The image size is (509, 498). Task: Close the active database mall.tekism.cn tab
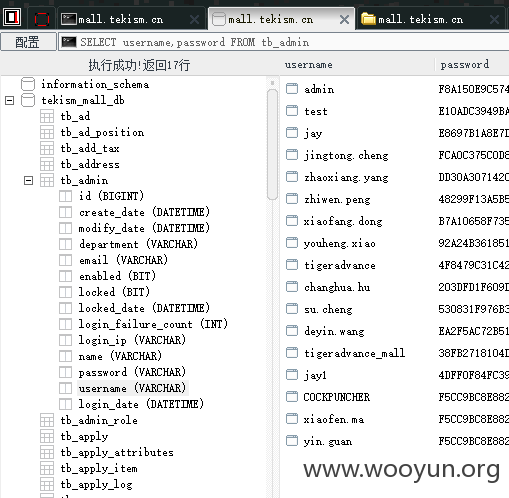[344, 20]
